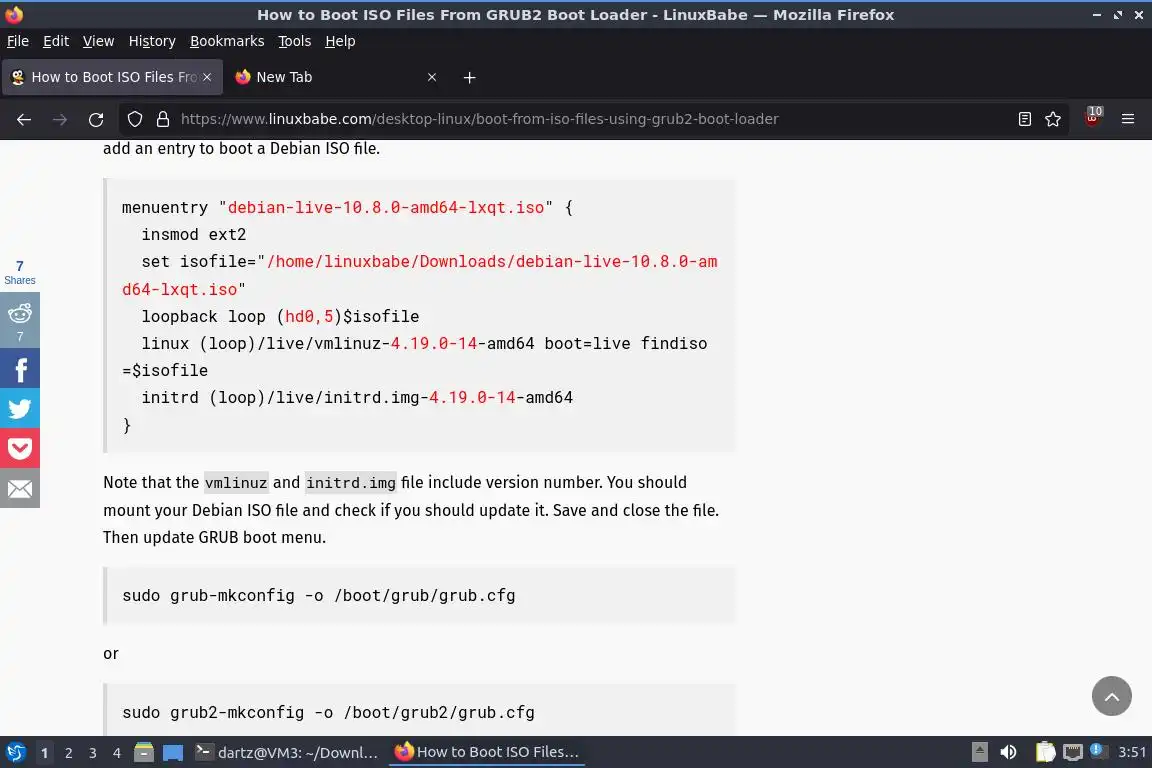Viewport: 1152px width, 768px height.
Task: Close the How to Boot ISO tab
Action: 207,77
